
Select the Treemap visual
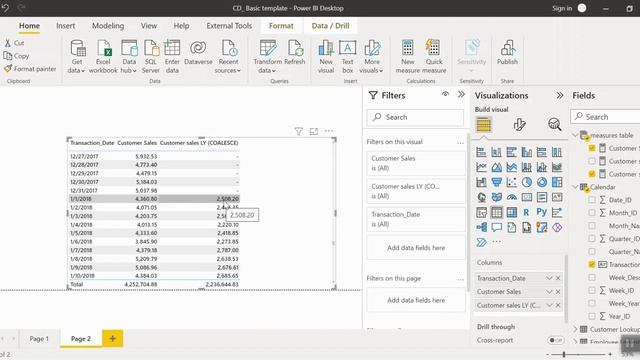557,182
